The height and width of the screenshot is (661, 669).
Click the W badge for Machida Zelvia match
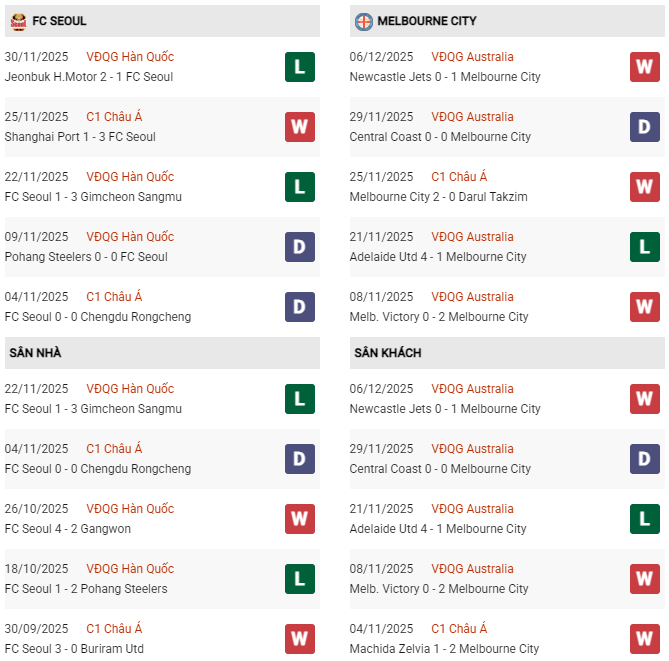pos(644,639)
